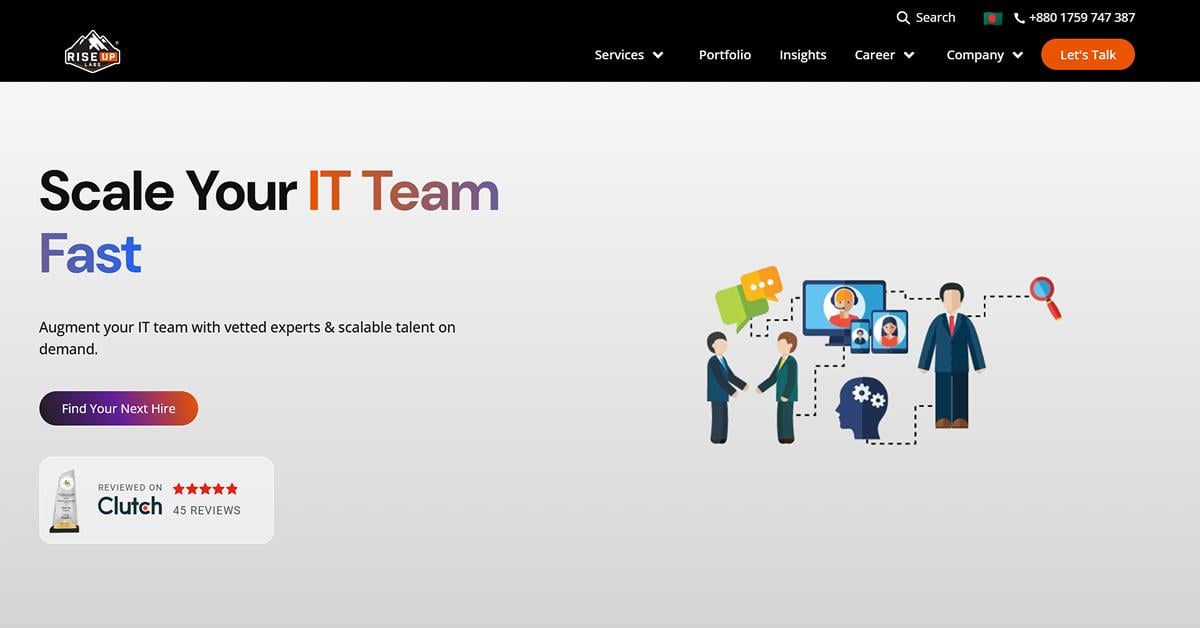The height and width of the screenshot is (628, 1200).
Task: Expand the Career dropdown chevron
Action: [x=909, y=55]
